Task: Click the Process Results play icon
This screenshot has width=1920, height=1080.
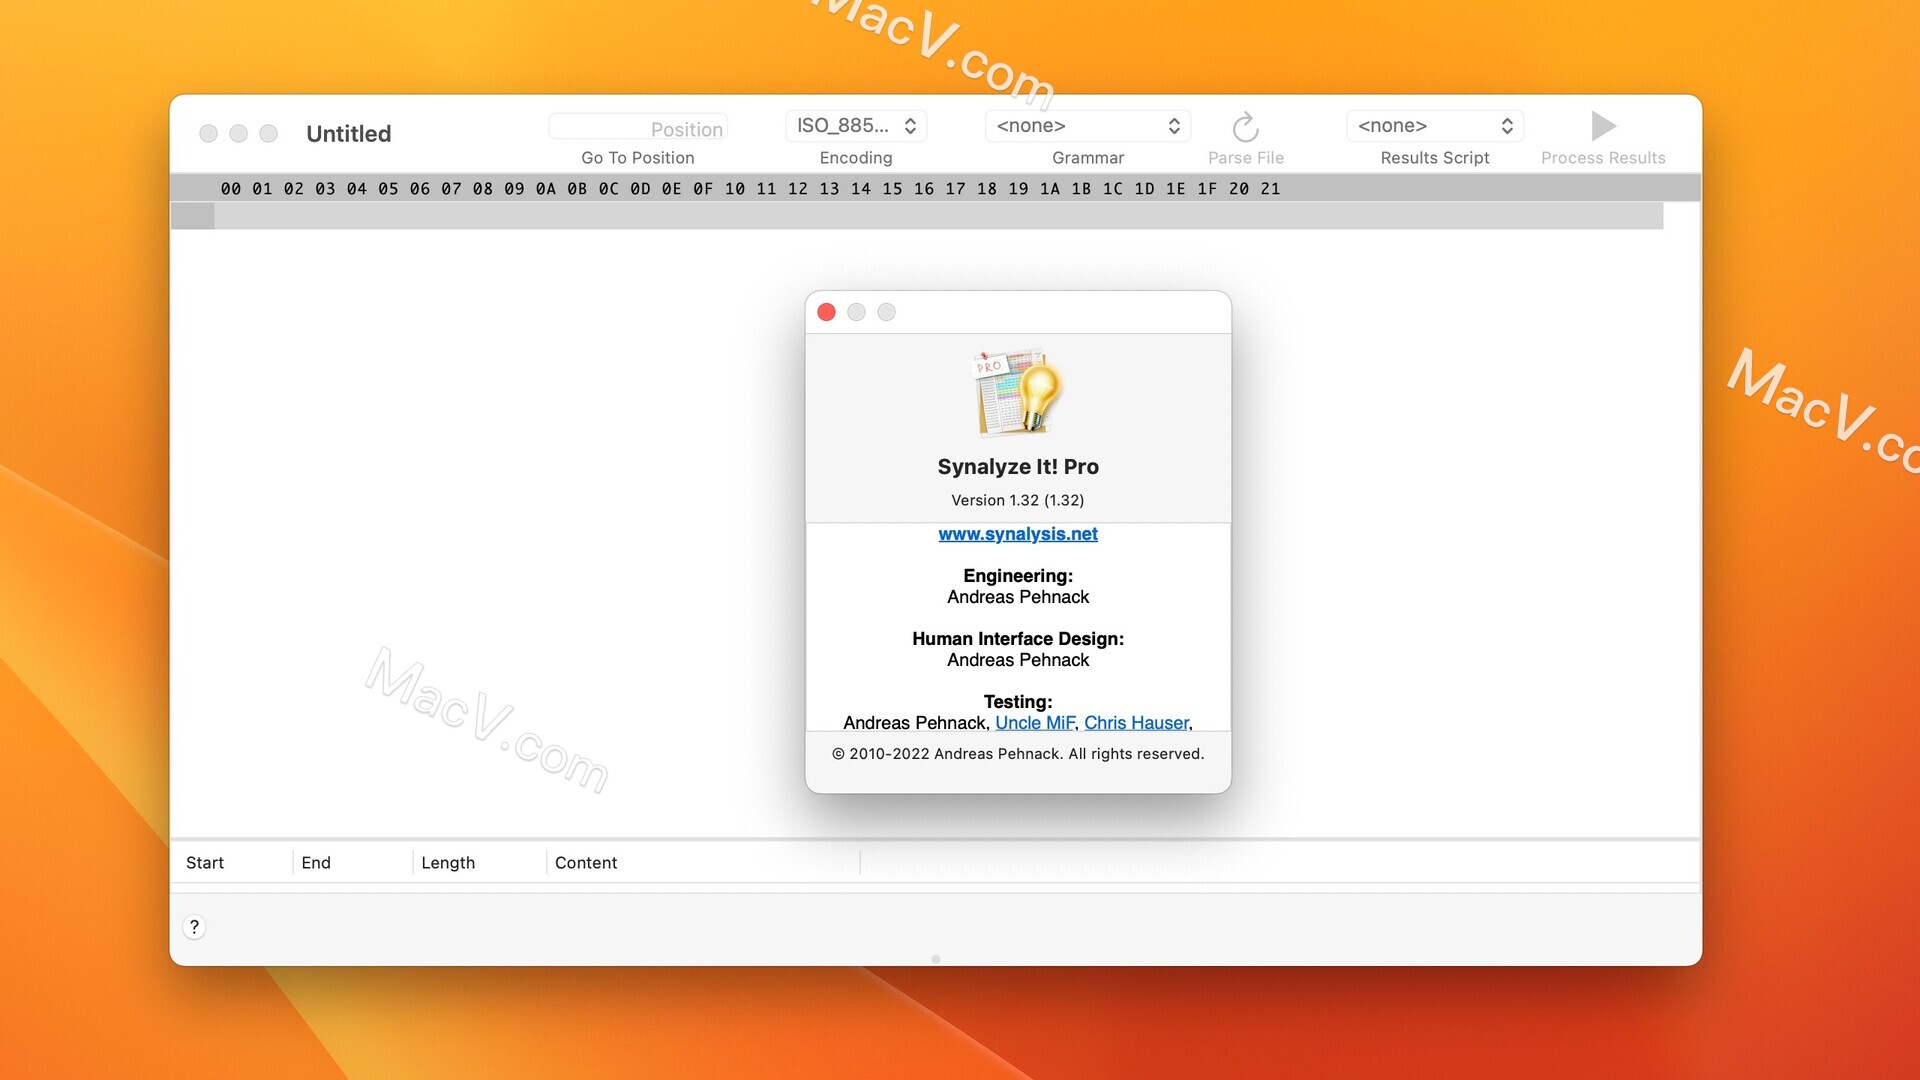Action: pyautogui.click(x=1603, y=126)
